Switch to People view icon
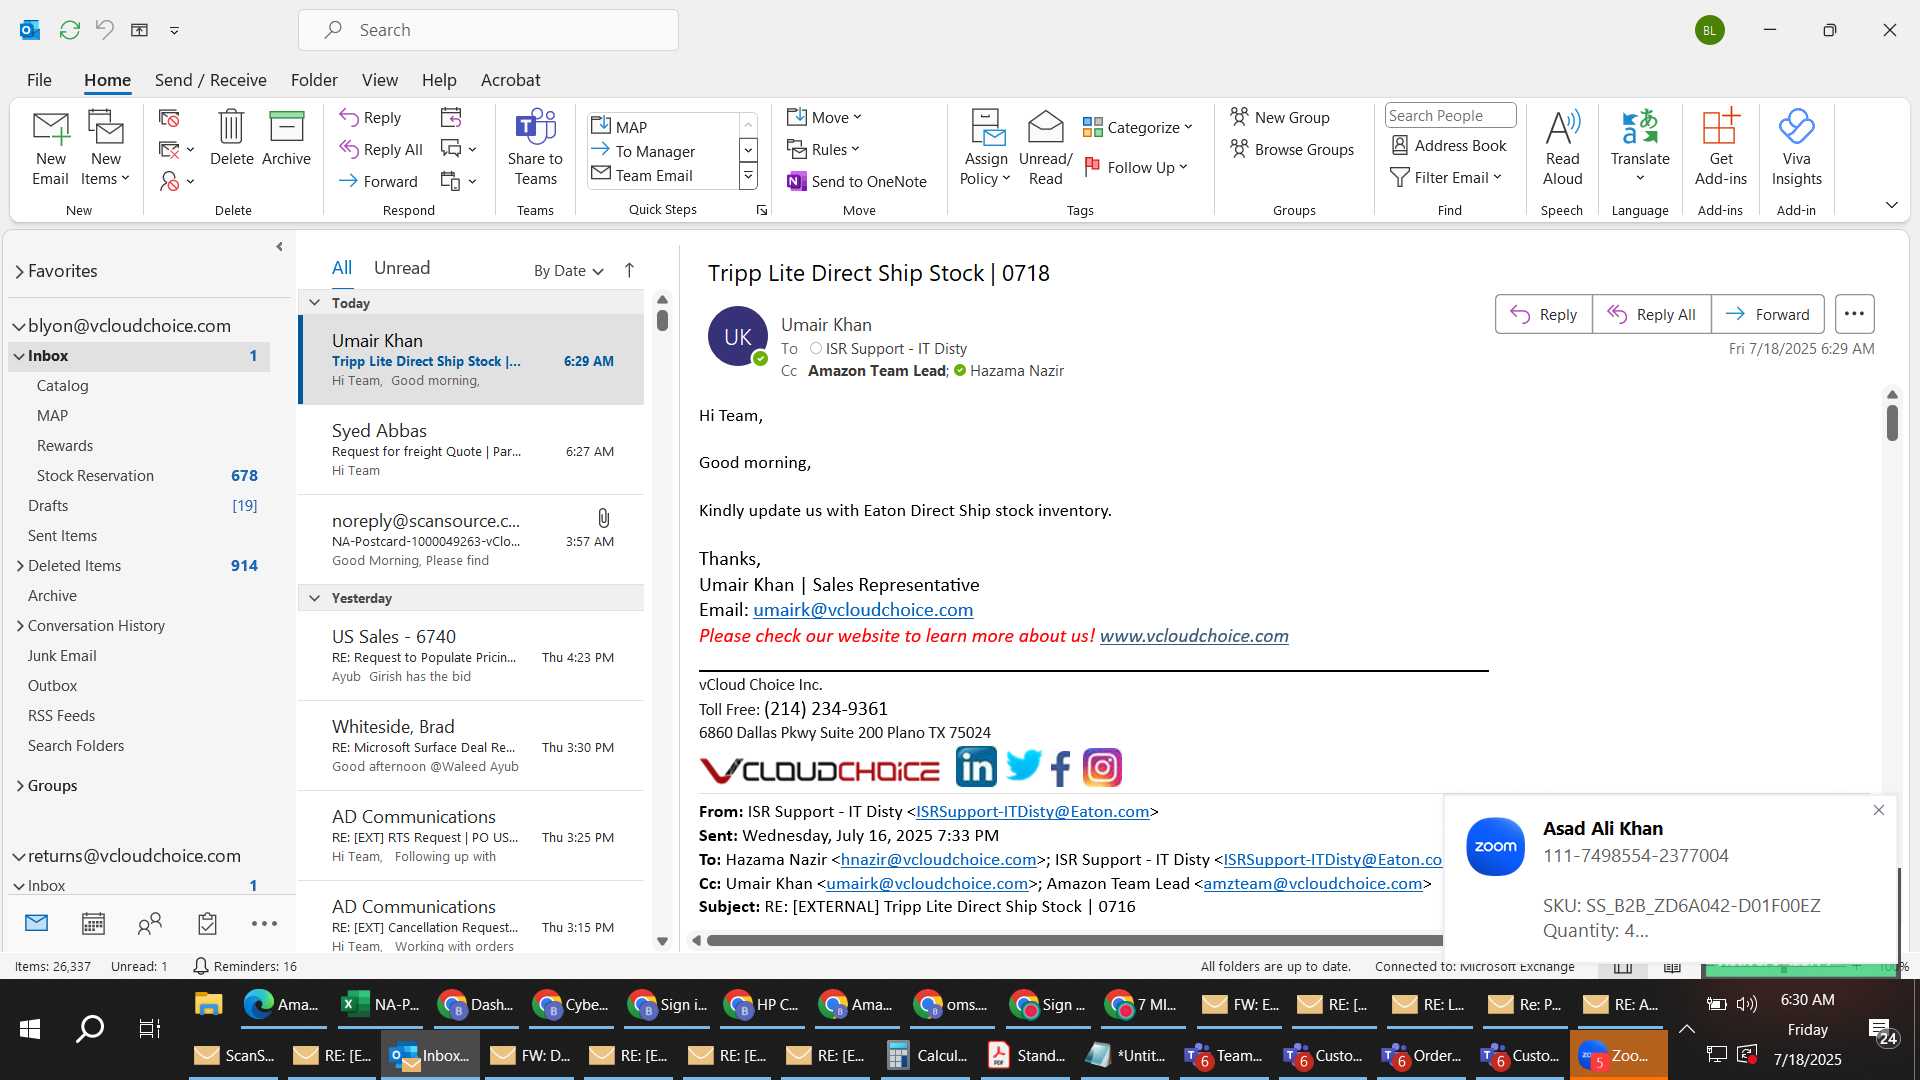Screen dimensions: 1920x1080 pyautogui.click(x=150, y=924)
